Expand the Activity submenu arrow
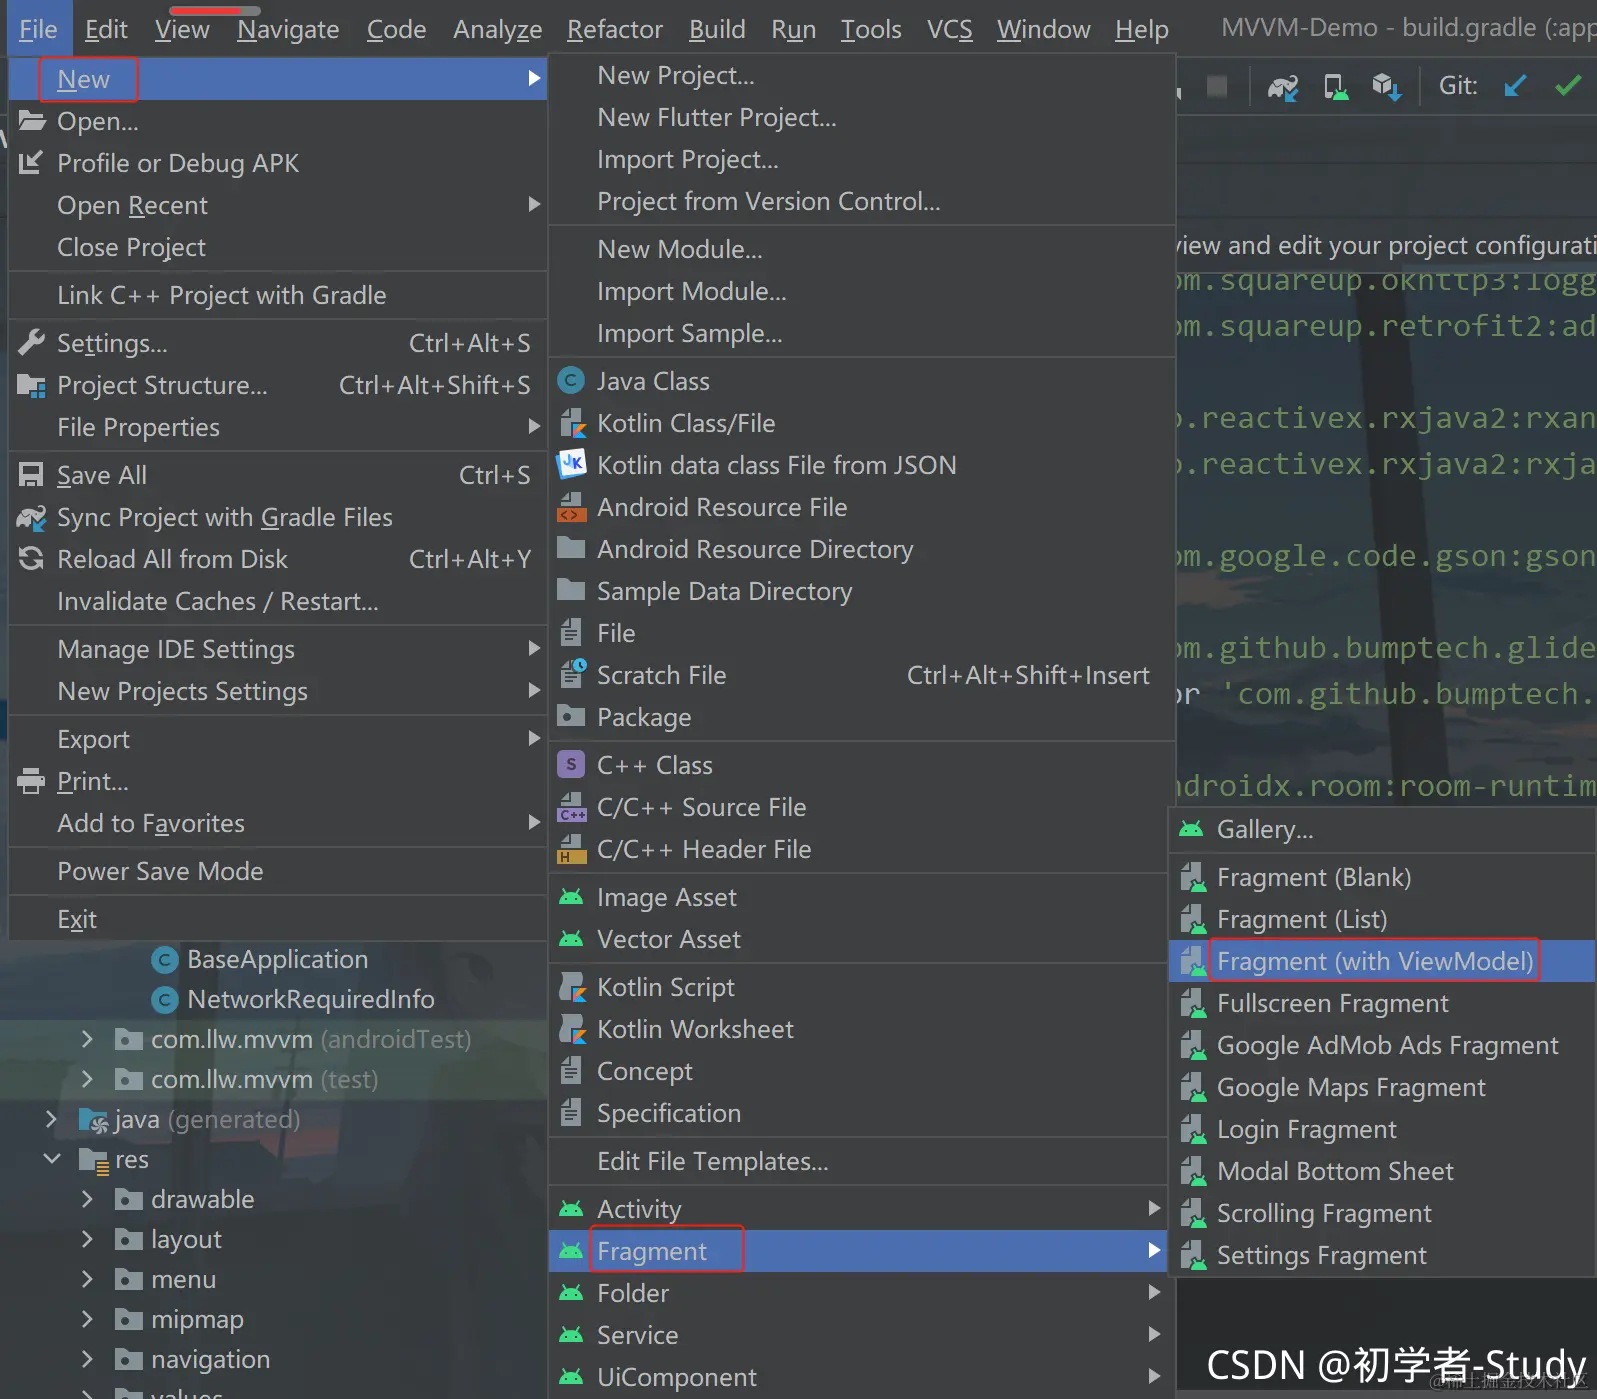Image resolution: width=1597 pixels, height=1399 pixels. point(1154,1208)
